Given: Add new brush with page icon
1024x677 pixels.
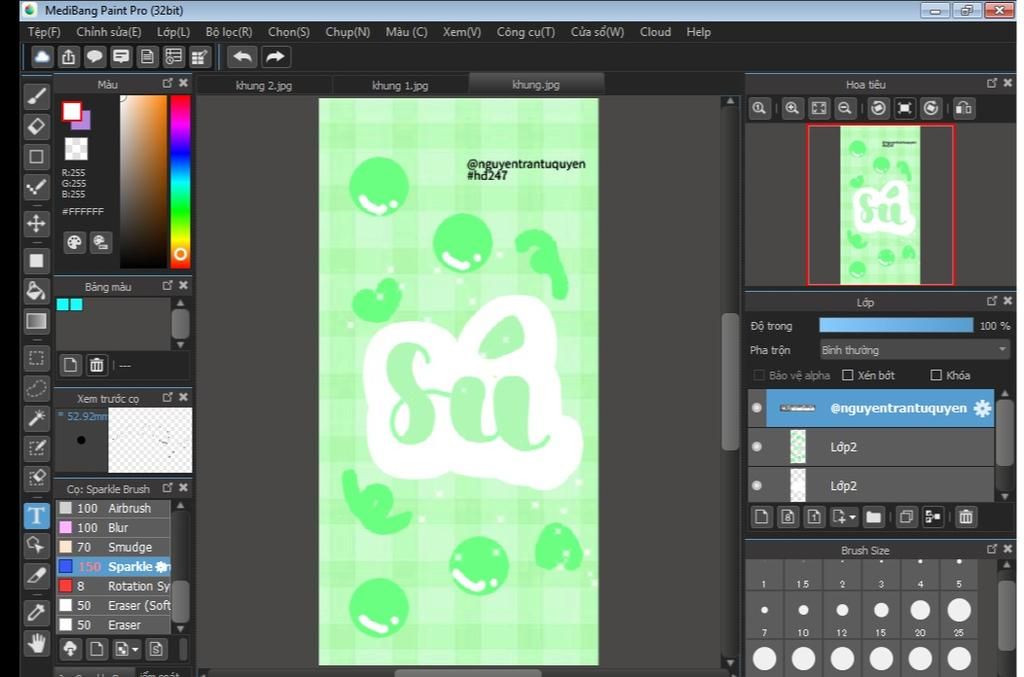Looking at the screenshot, I should 97,649.
